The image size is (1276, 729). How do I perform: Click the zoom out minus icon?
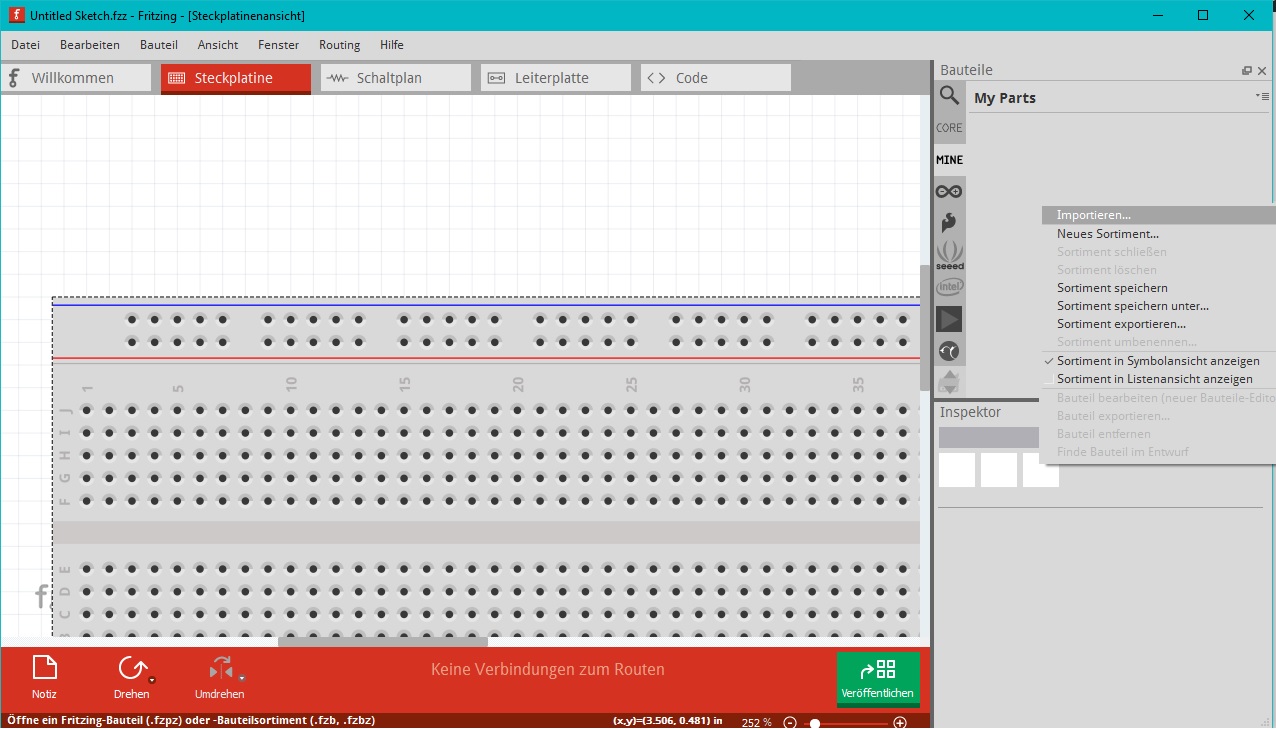click(790, 723)
